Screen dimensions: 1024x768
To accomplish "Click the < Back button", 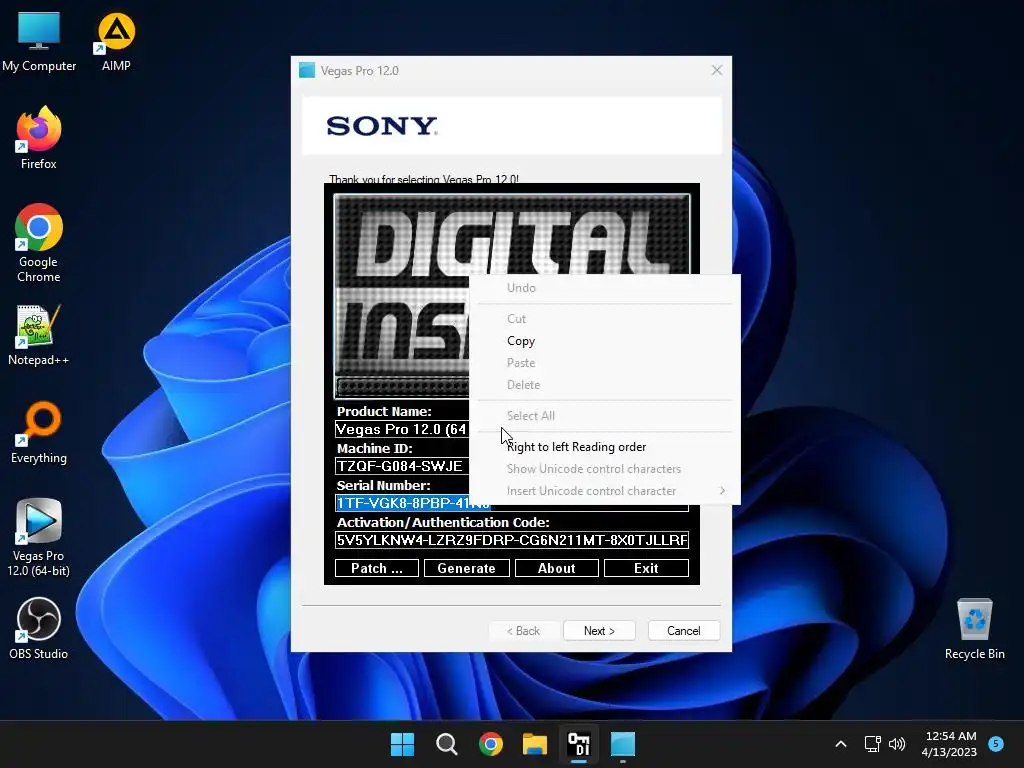I will [523, 631].
